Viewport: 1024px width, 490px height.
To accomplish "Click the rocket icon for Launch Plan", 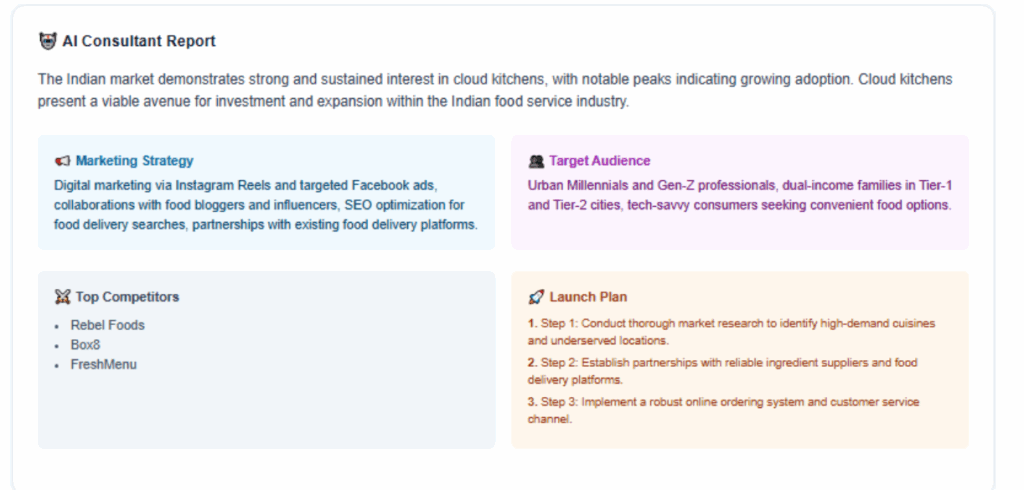I will tap(536, 297).
